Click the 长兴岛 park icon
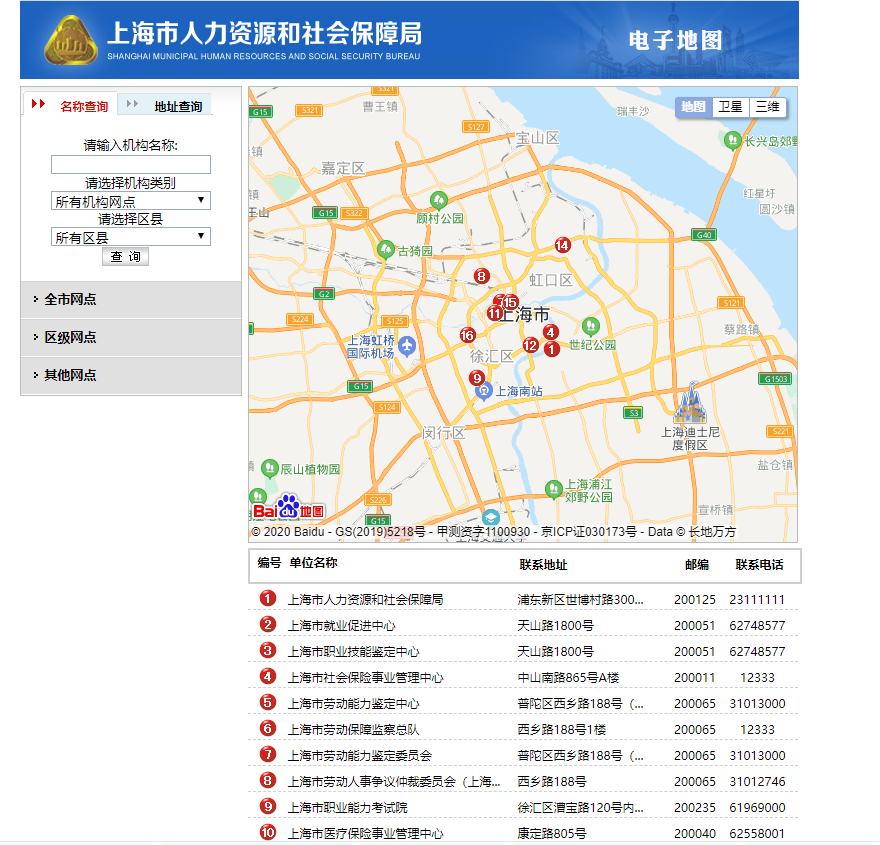Viewport: 880px width, 845px height. pos(732,140)
